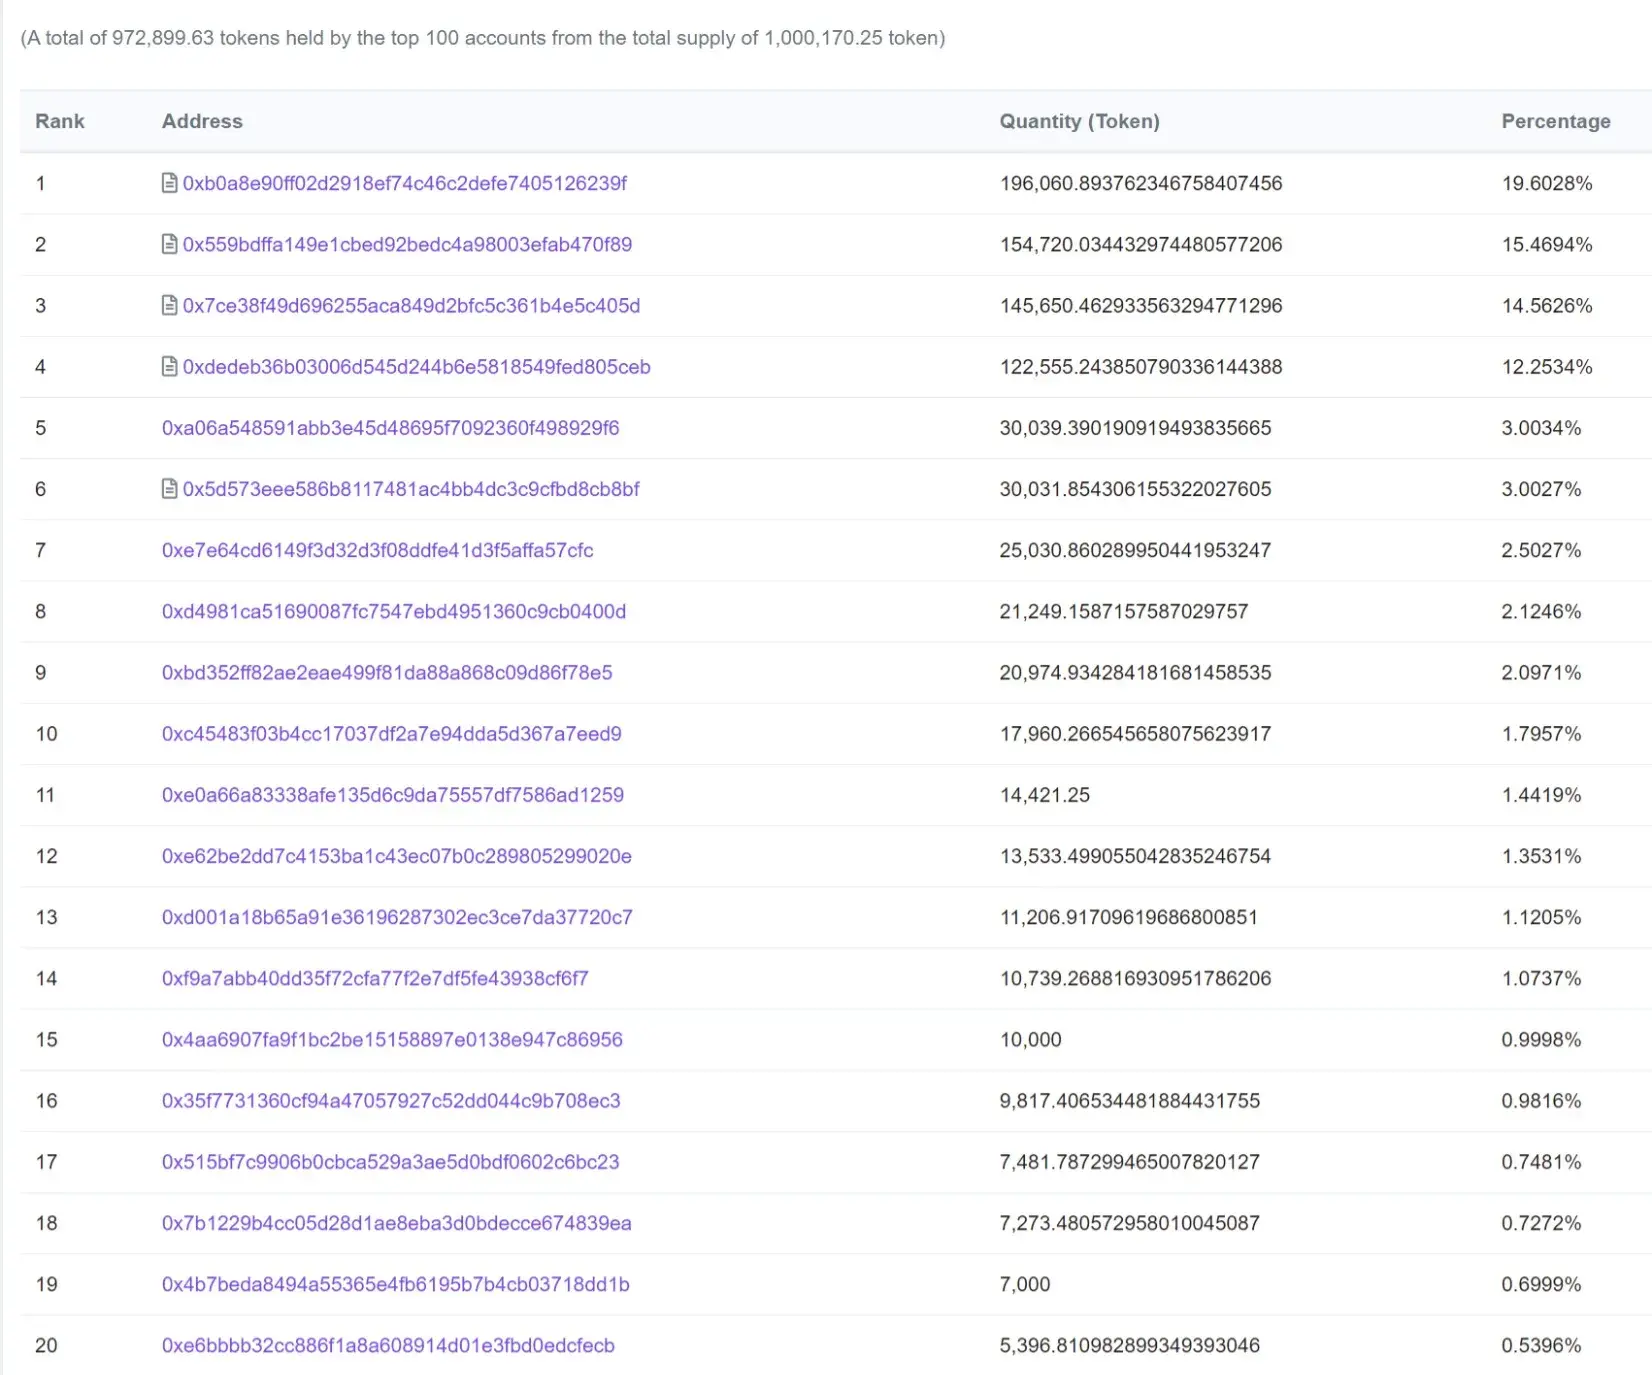Open address 0x515bf7c9906b0cbca529a3ae5d0bdf0602c6bc23

tap(390, 1161)
